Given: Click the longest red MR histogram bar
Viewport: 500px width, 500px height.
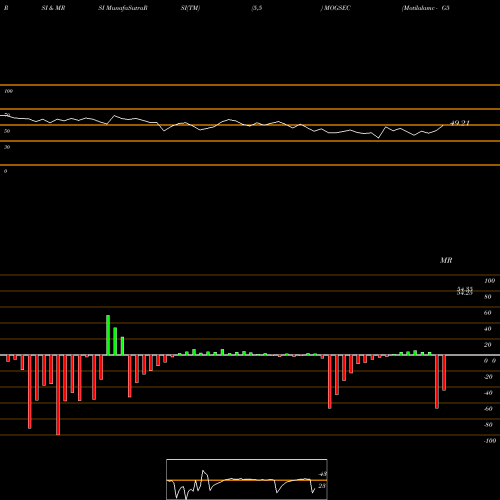Looking at the screenshot, I should click(x=58, y=395).
